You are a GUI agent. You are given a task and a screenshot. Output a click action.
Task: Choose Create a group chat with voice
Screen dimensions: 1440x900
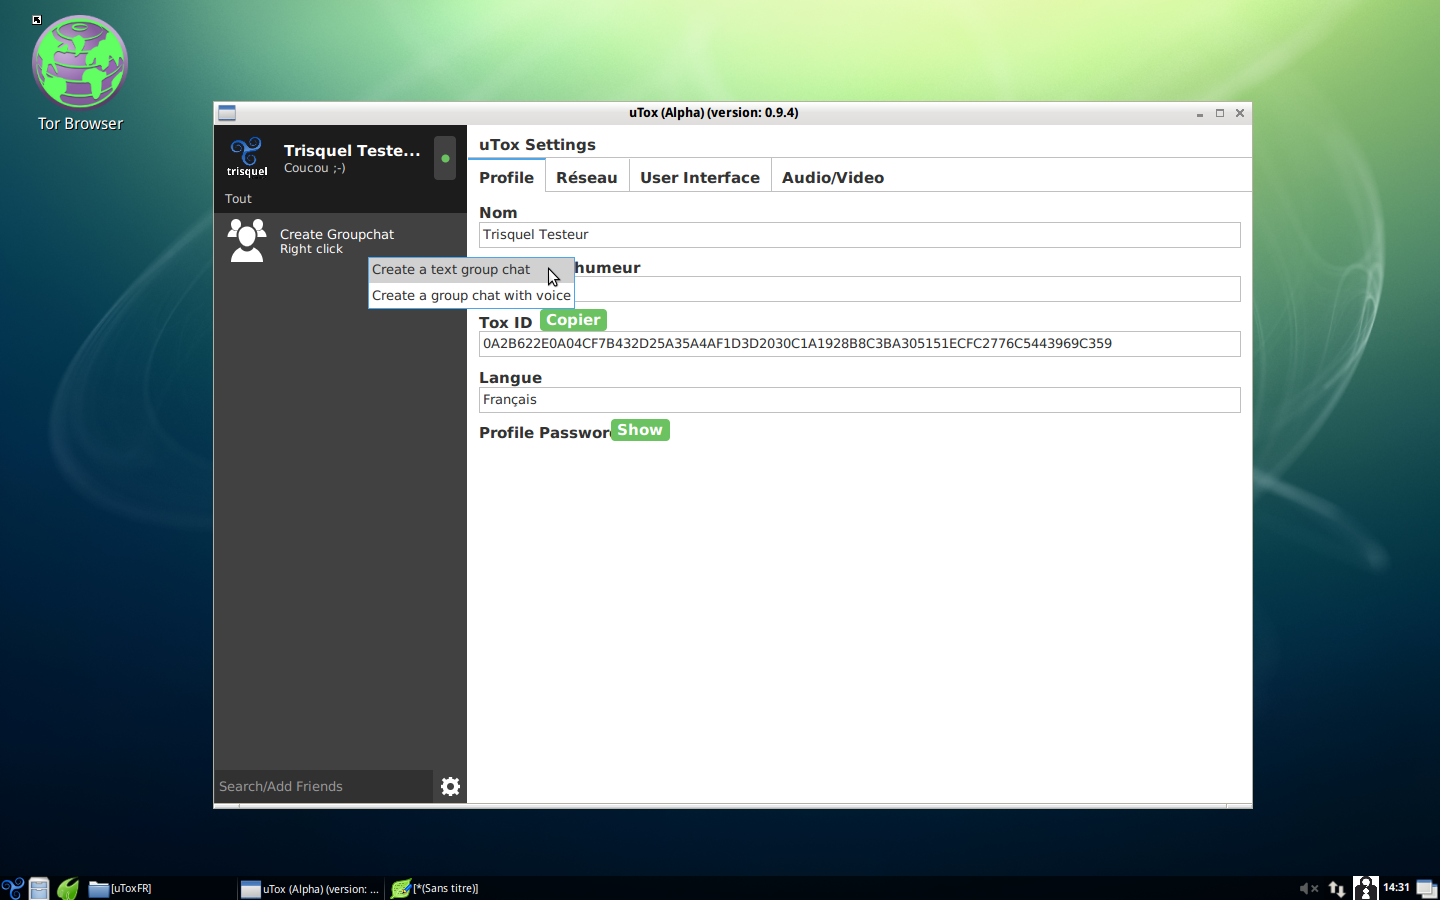[471, 296]
